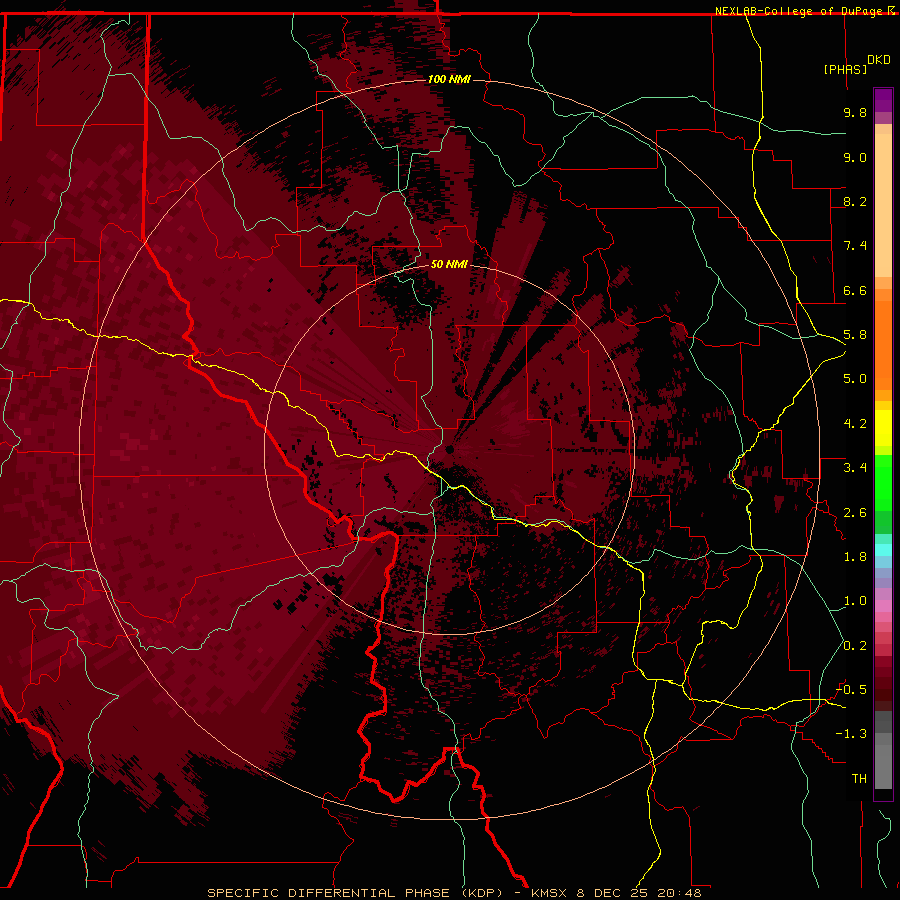Click the 5.0 scale value
900x900 pixels.
[x=855, y=379]
